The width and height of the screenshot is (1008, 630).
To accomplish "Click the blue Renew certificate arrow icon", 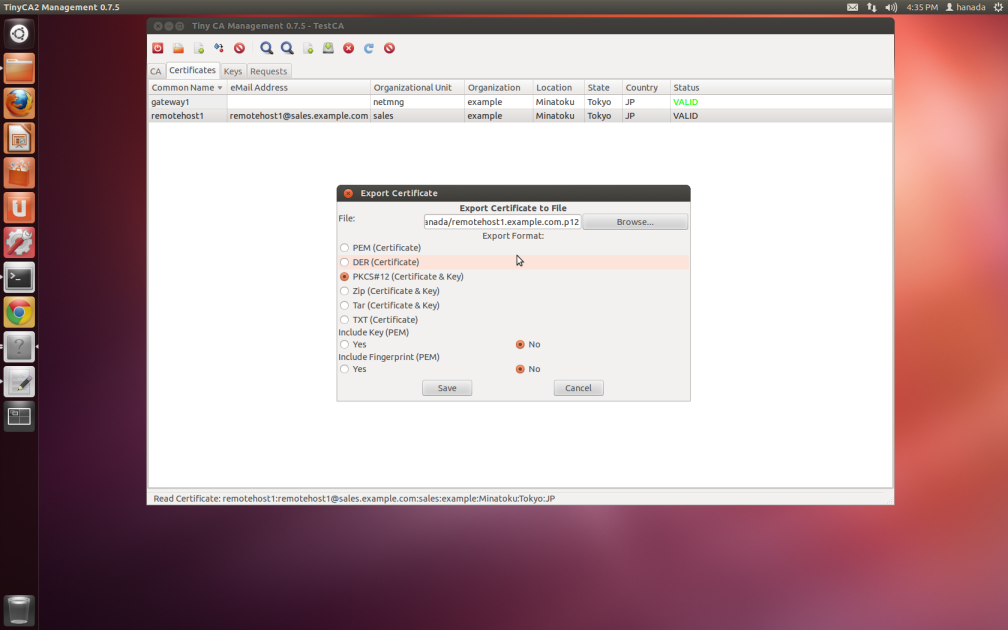I will 368,48.
